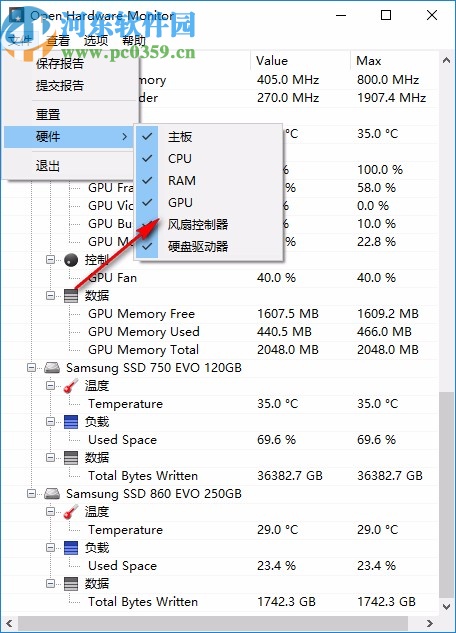Viewport: 456px width, 633px height.
Task: Select the GPU Memory Total row
Action: point(220,350)
